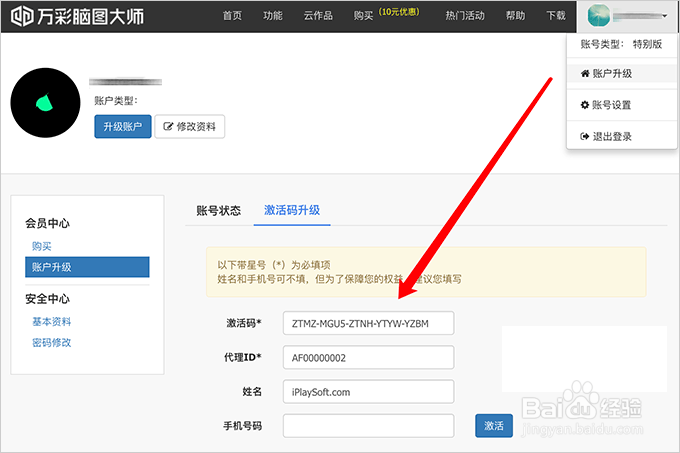This screenshot has width=680, height=453.
Task: Focus the empty 手机号码 input field
Action: pyautogui.click(x=369, y=426)
